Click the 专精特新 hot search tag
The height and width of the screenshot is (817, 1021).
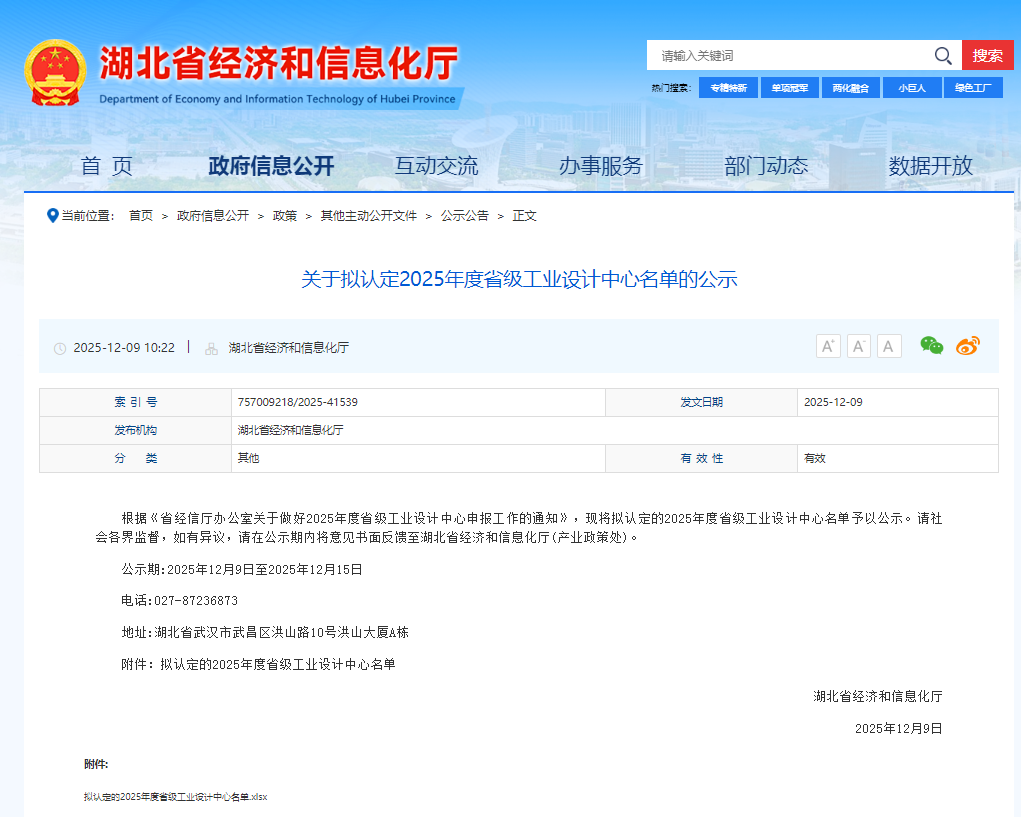tap(728, 88)
